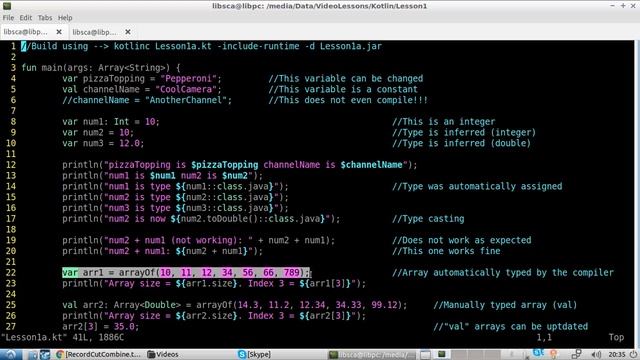
Task: Open the Edit menu
Action: click(x=25, y=18)
